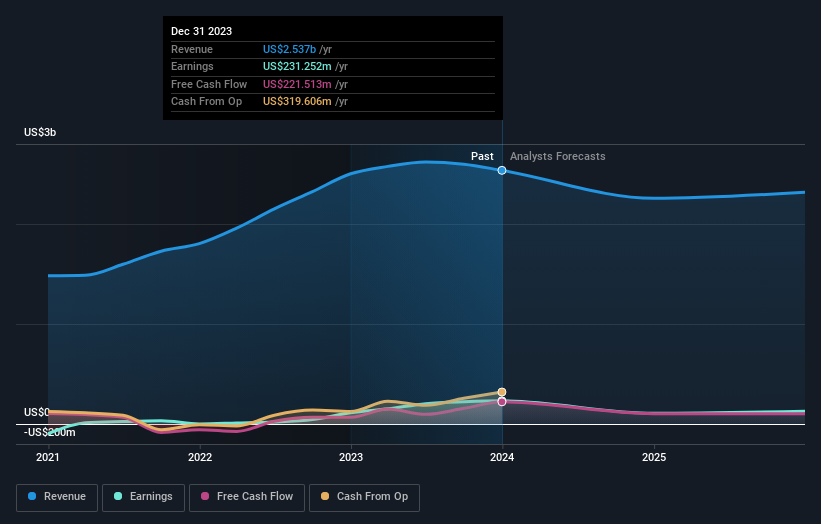Viewport: 821px width, 524px height.
Task: Click the orange Cash From Op legend dot
Action: (x=325, y=496)
